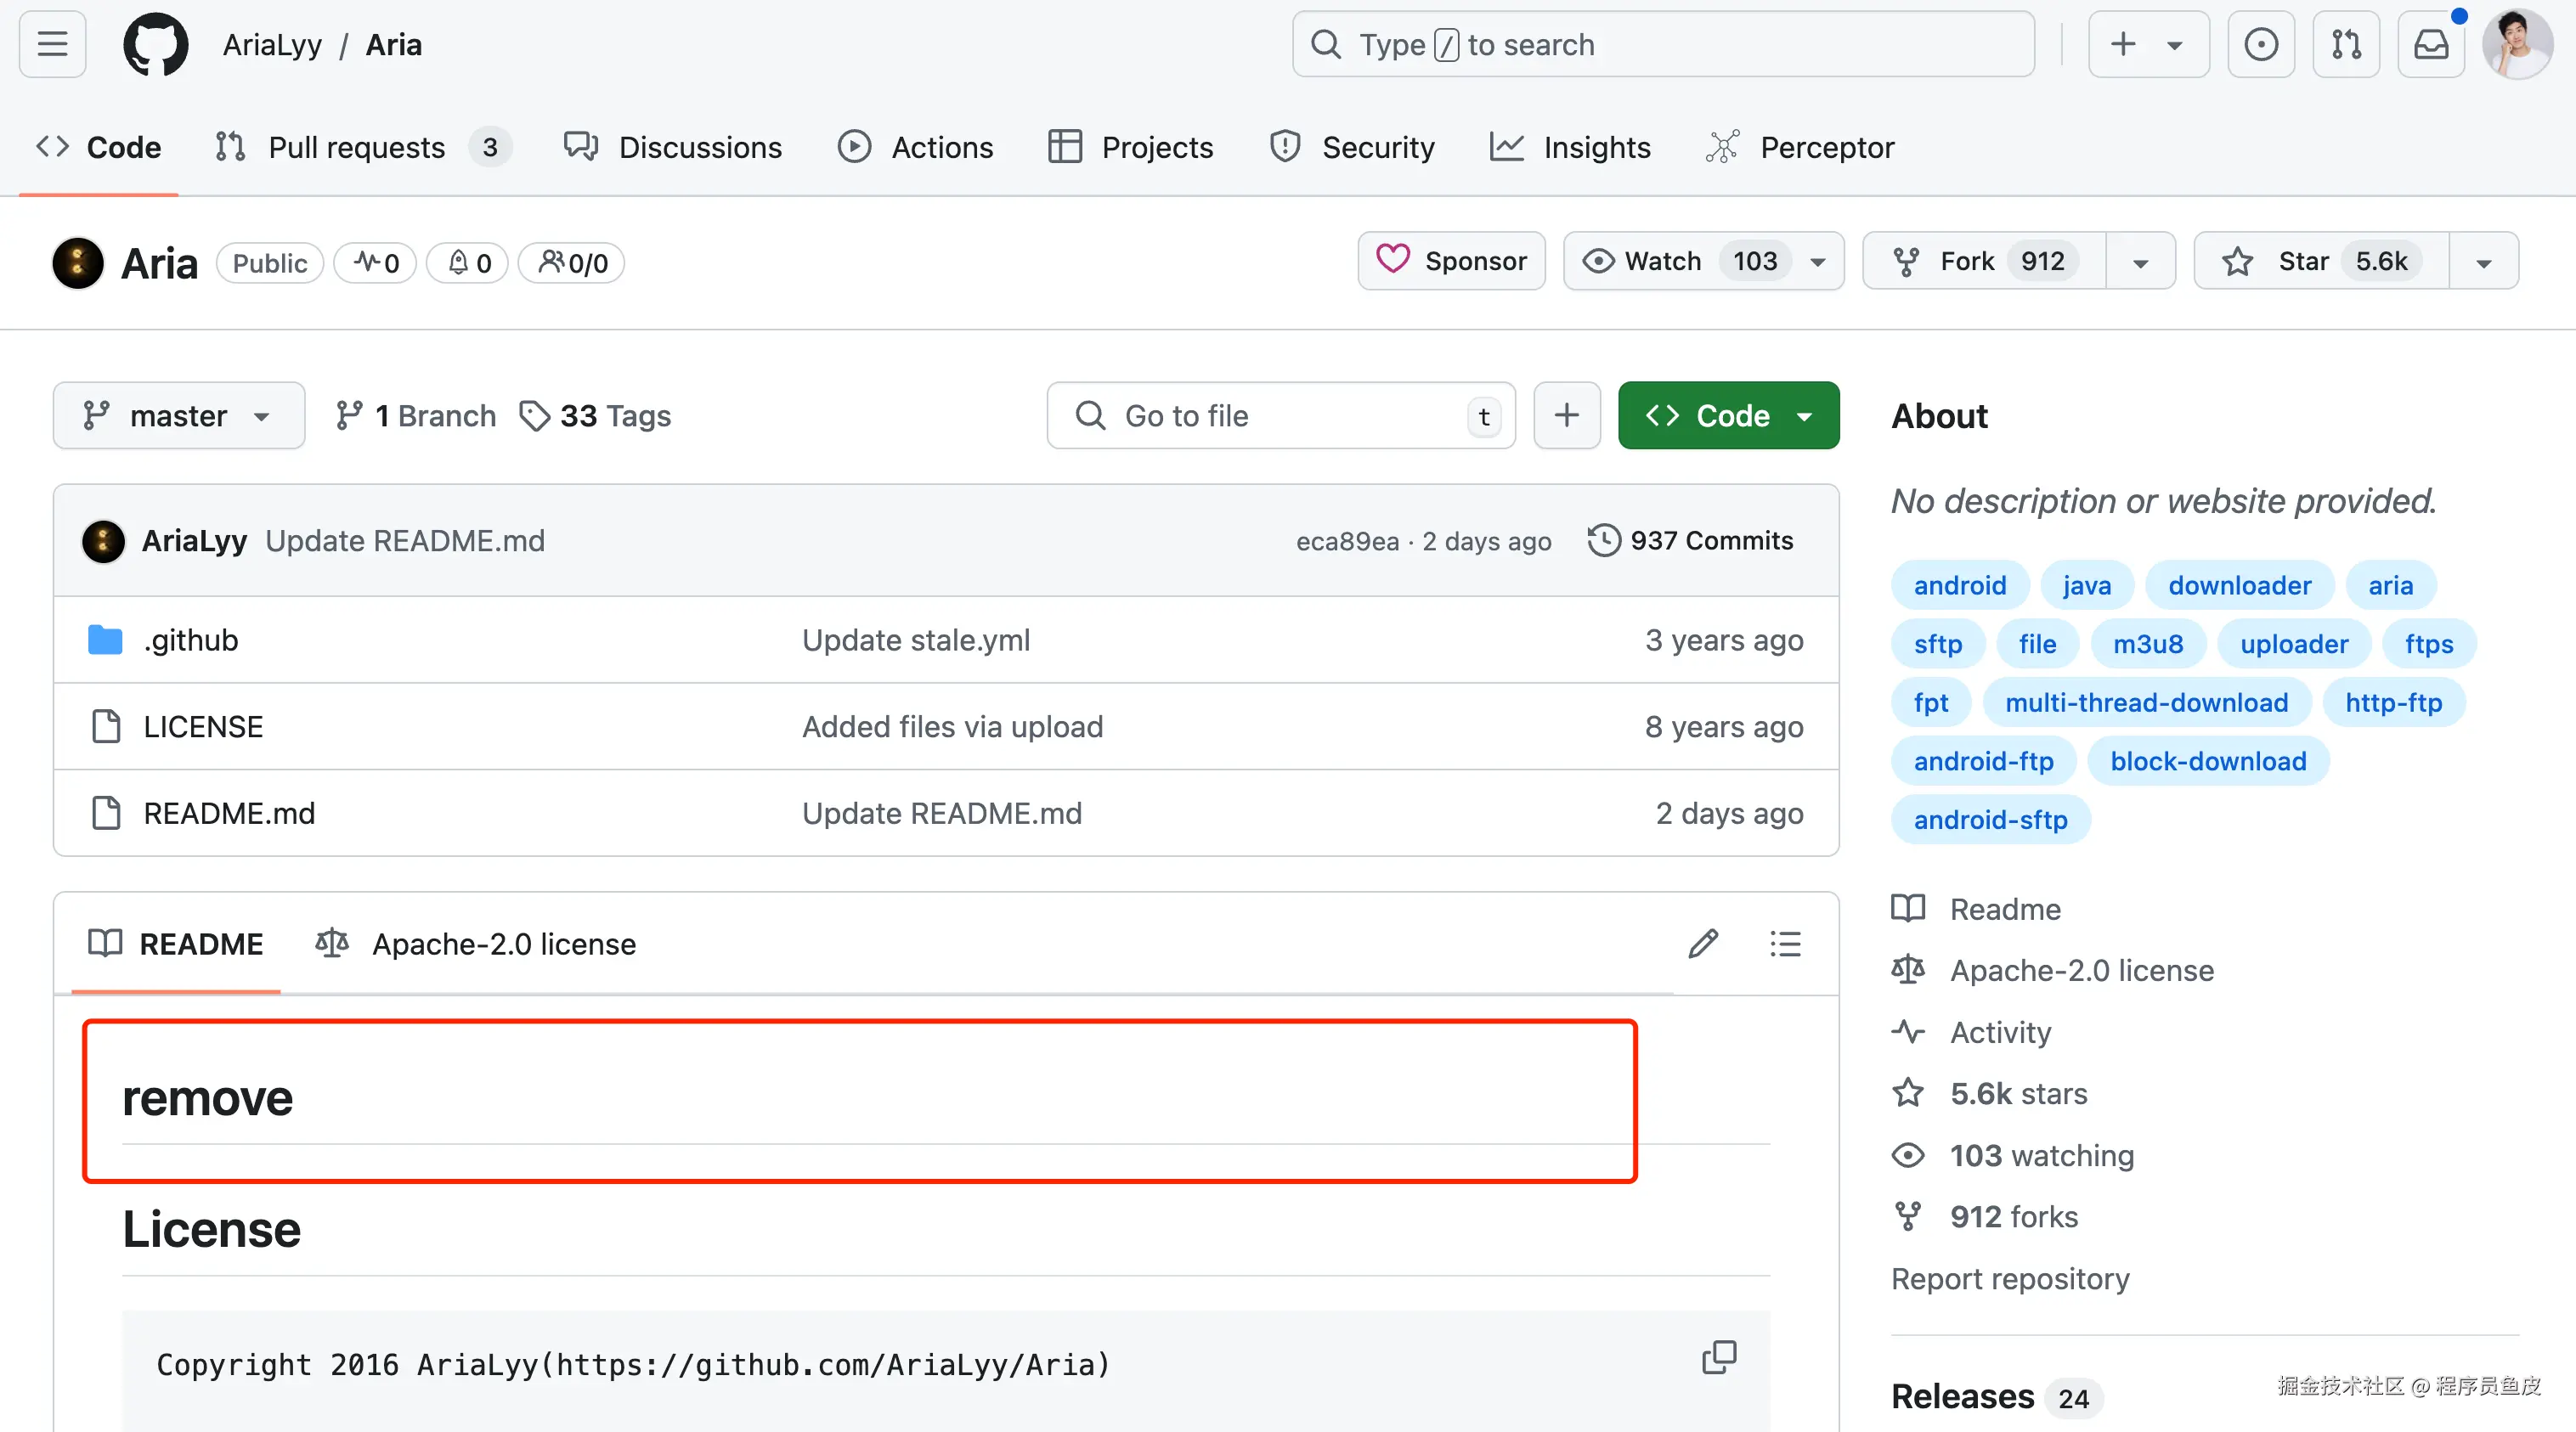Open pull requests icon in top bar
This screenshot has width=2576, height=1432.
(2346, 44)
